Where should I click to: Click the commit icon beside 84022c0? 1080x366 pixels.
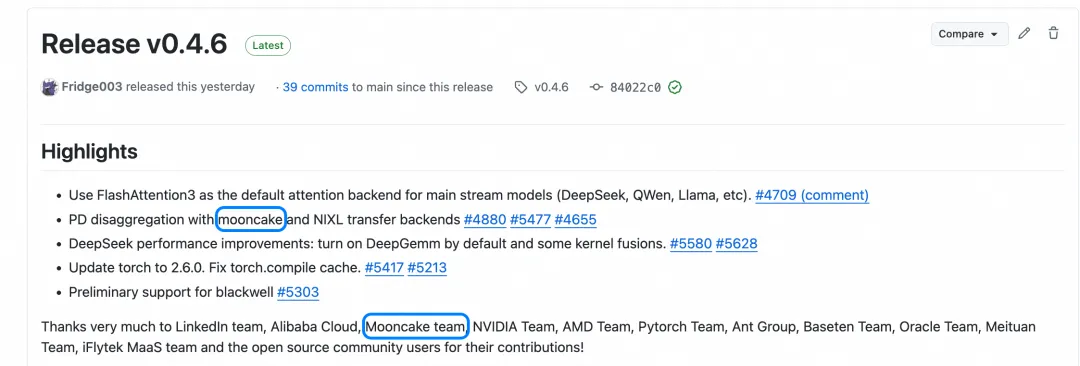[596, 88]
